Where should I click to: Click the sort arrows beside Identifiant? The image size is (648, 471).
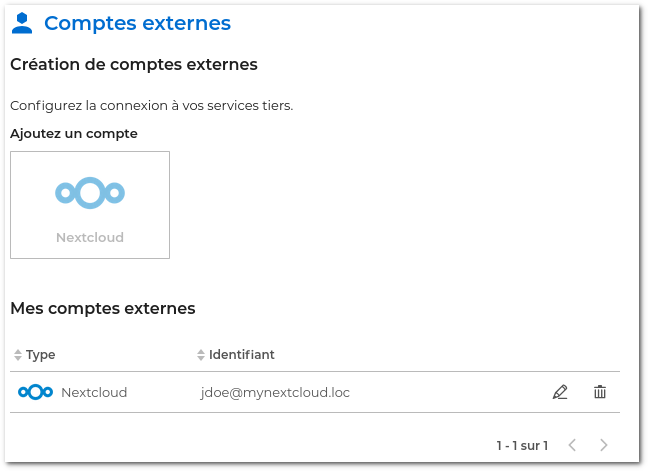coord(200,355)
